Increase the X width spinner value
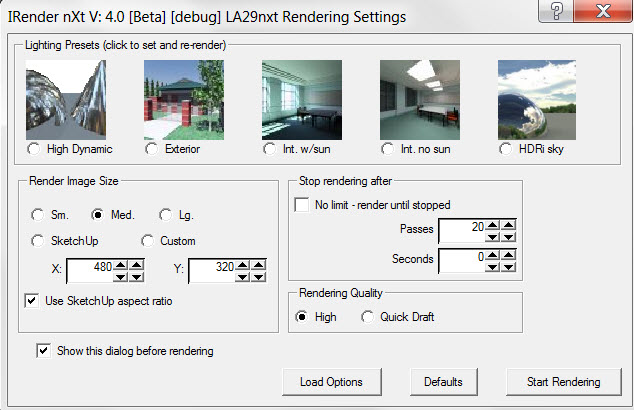 pyautogui.click(x=120, y=264)
